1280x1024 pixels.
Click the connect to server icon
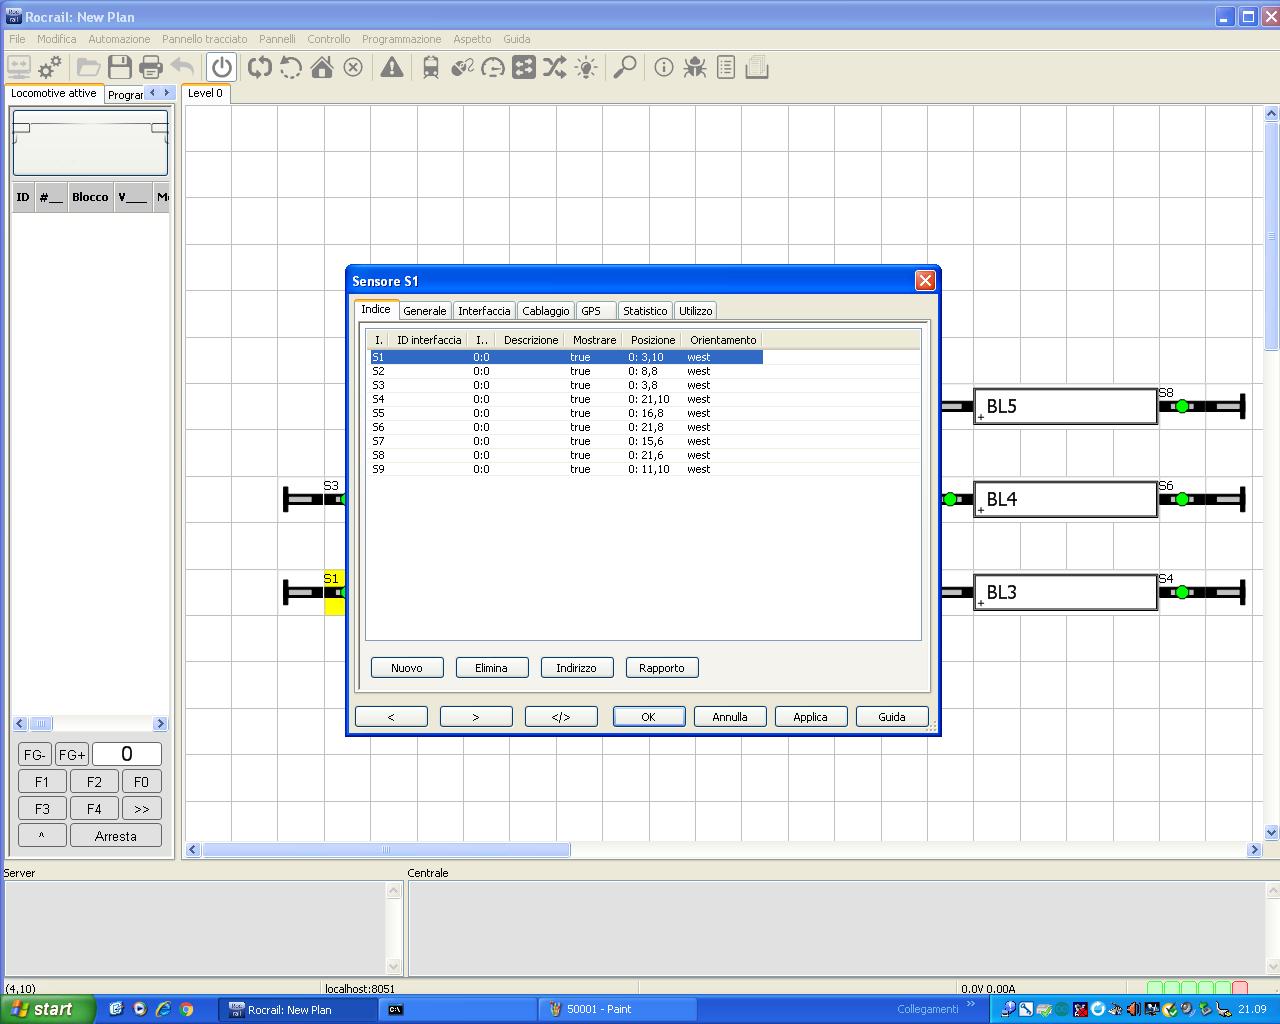pos(19,67)
